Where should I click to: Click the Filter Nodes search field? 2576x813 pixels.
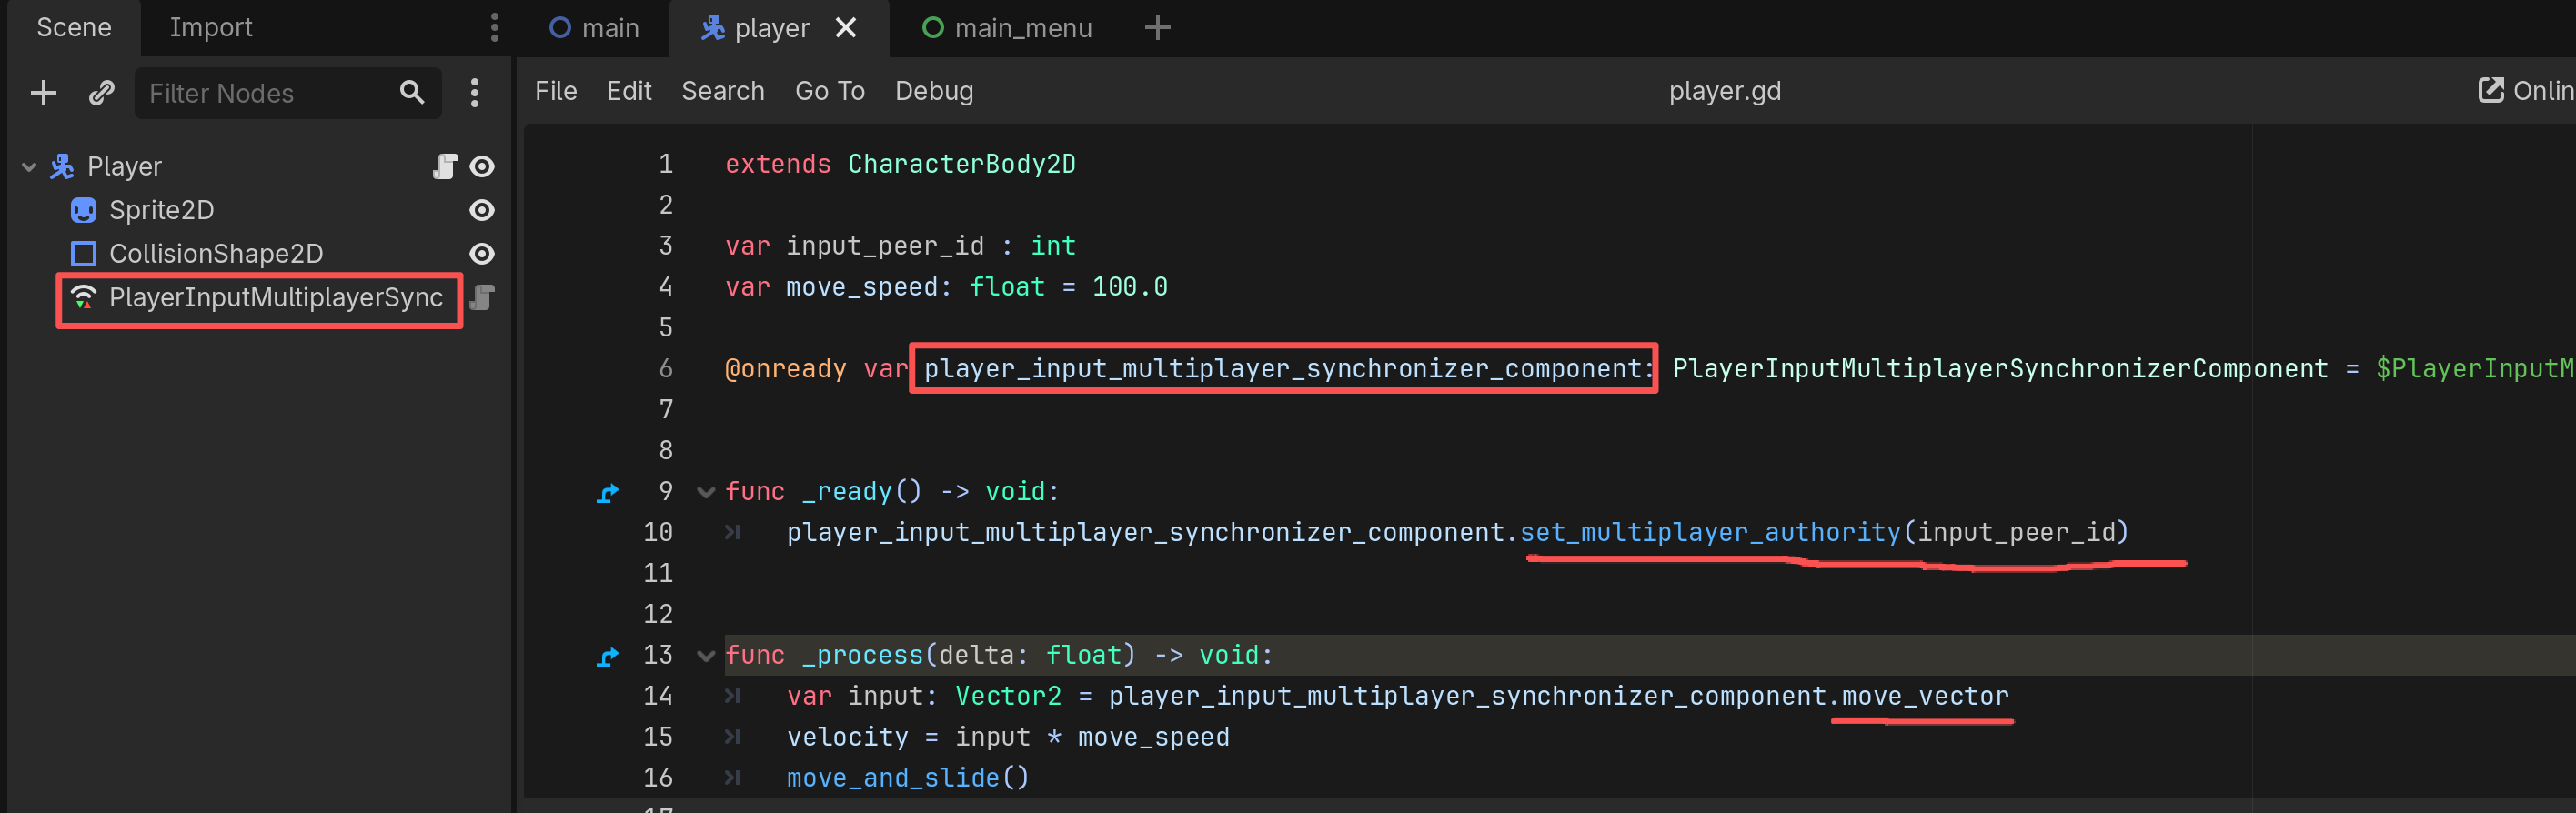tap(270, 93)
